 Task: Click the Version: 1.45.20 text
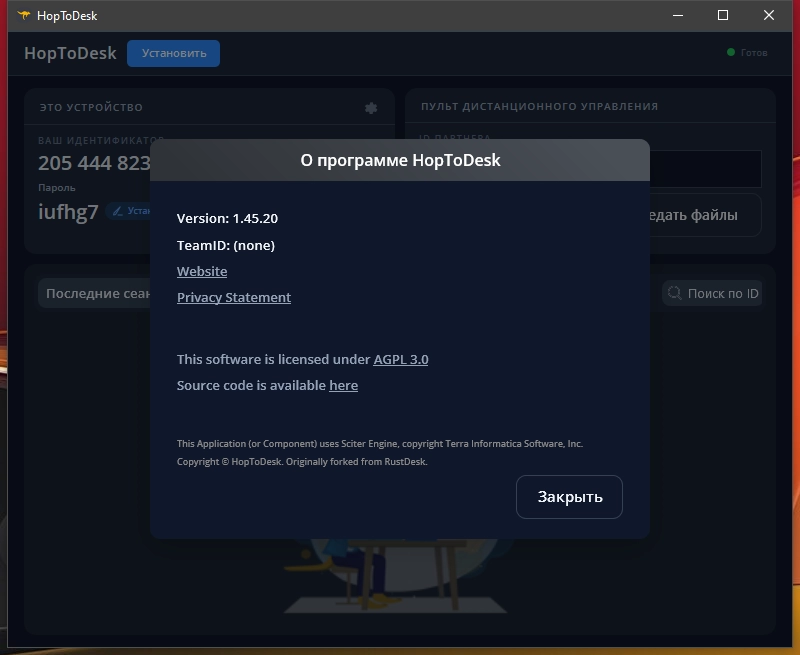tap(228, 218)
